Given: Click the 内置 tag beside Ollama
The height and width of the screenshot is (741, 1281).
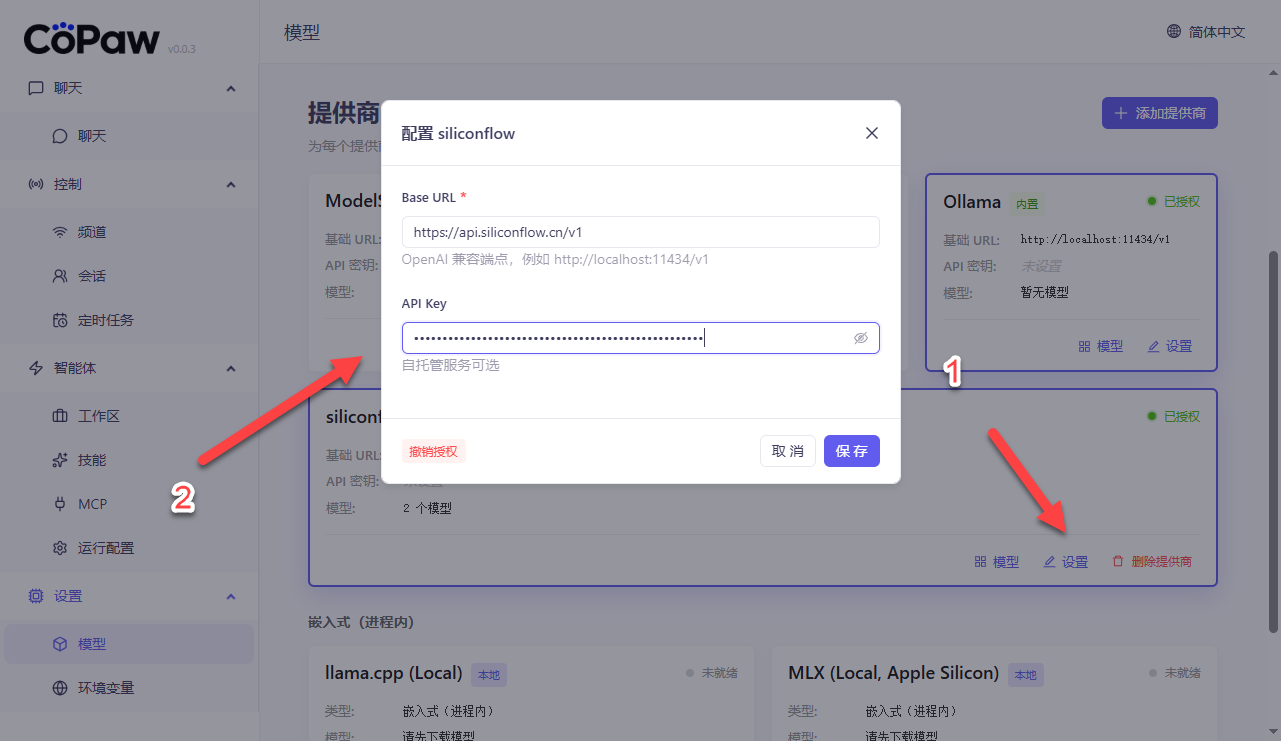Looking at the screenshot, I should tap(1027, 203).
